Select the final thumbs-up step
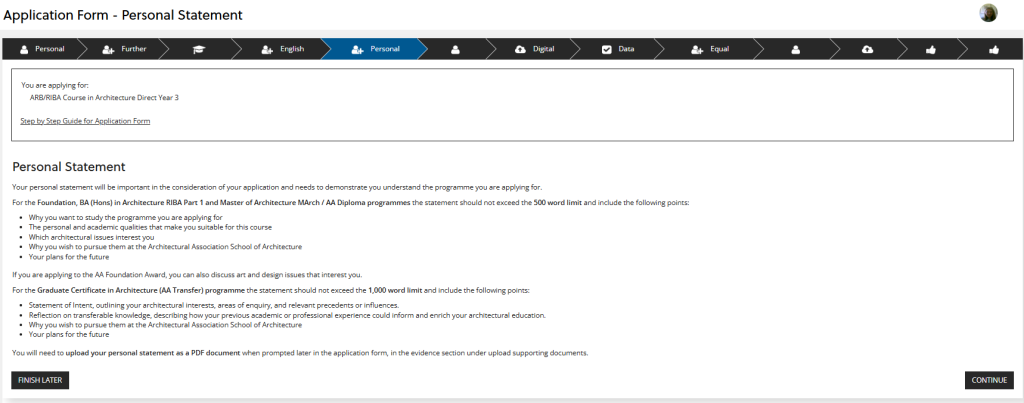This screenshot has height=403, width=1024. [x=994, y=49]
